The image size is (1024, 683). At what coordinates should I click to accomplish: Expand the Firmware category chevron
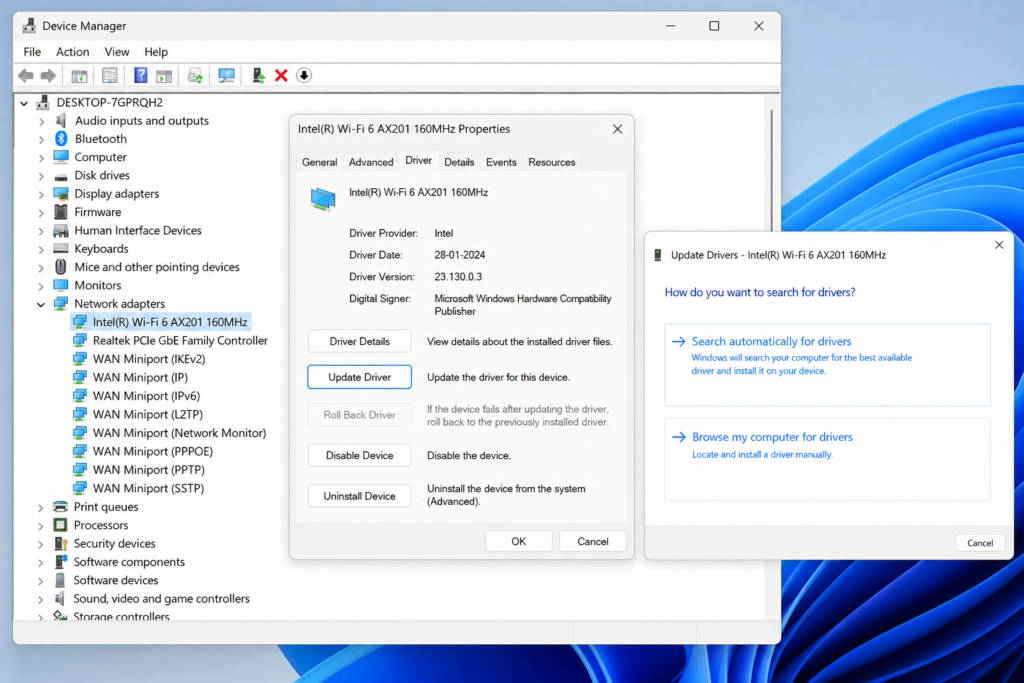[41, 212]
